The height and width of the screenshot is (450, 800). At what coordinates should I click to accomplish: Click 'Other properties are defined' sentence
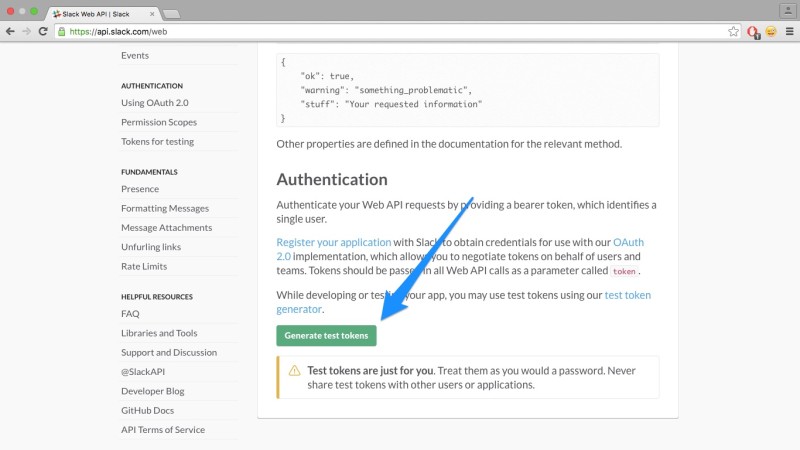point(449,144)
